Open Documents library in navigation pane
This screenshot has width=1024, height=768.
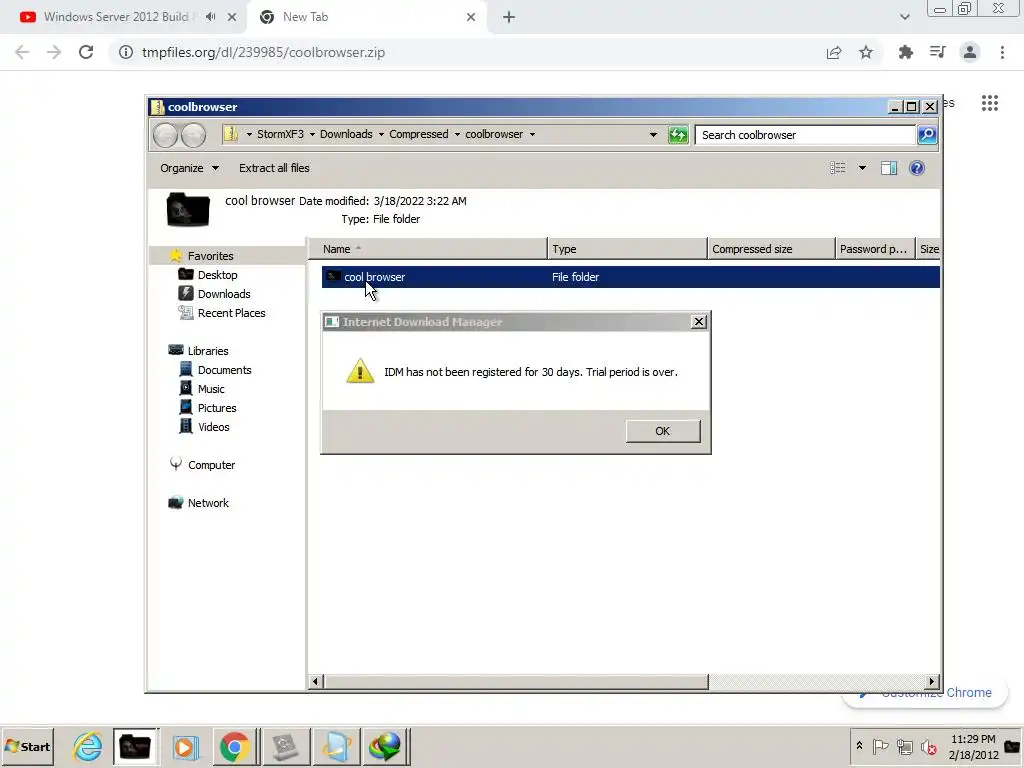pos(224,370)
